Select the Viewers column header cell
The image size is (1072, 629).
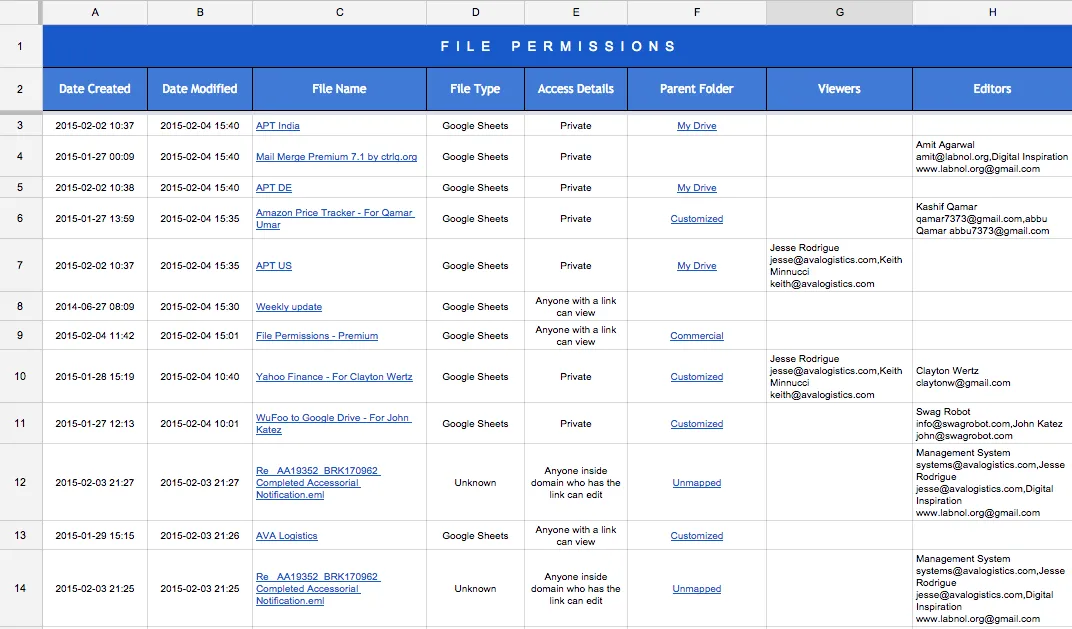838,89
